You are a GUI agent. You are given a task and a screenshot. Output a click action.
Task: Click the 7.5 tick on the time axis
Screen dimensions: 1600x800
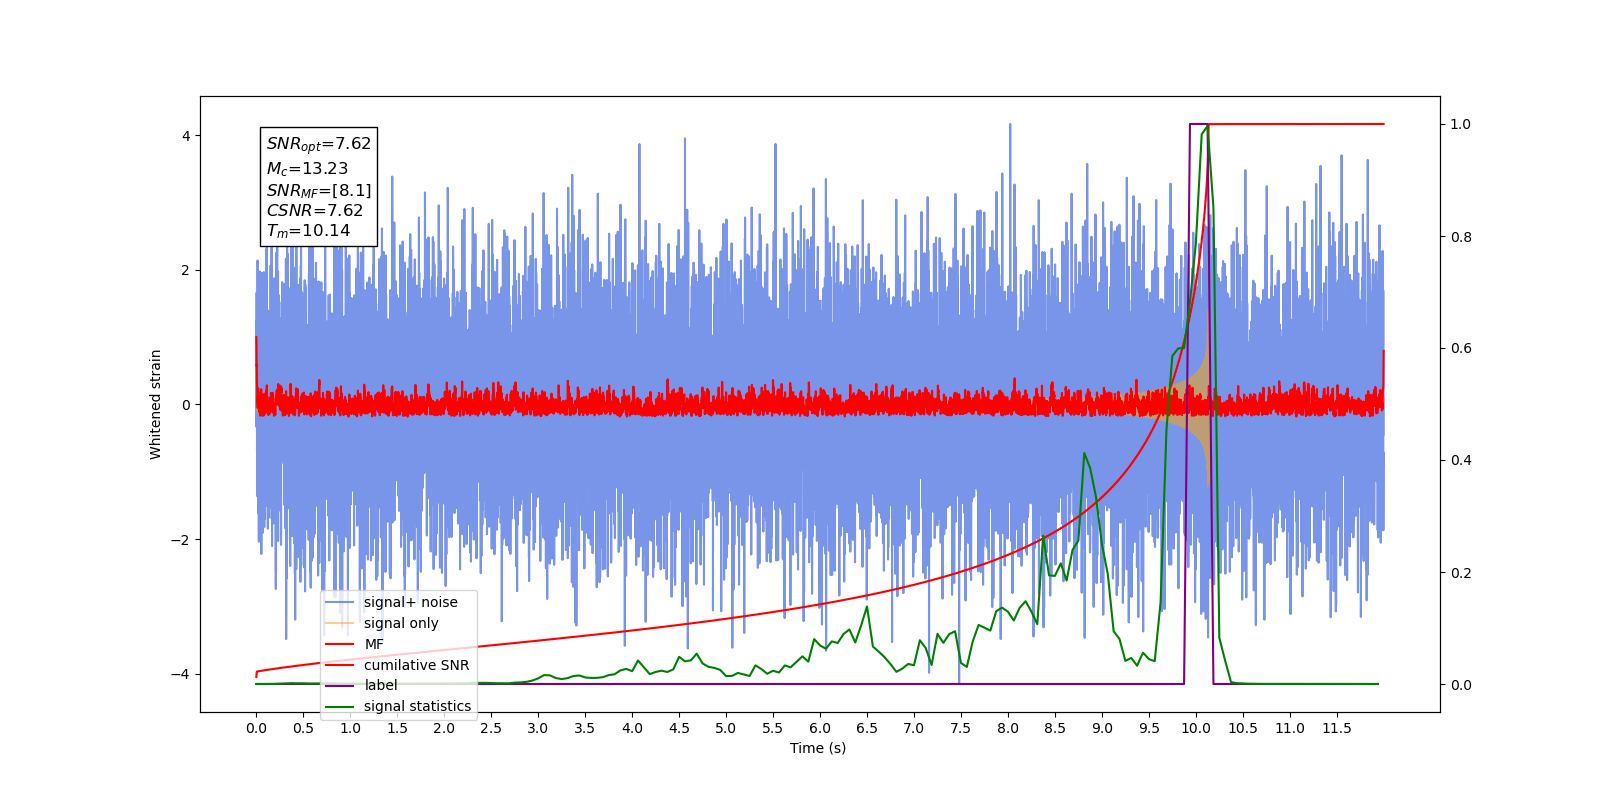(961, 728)
